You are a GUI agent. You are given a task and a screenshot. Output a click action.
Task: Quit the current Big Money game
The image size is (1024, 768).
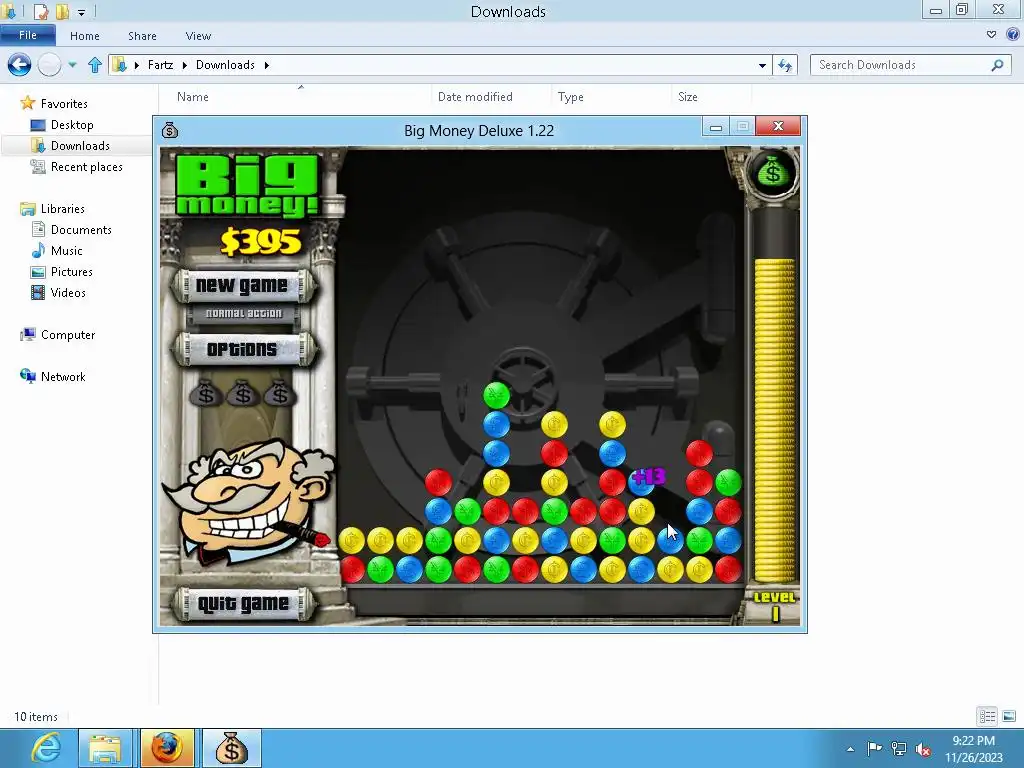click(x=242, y=604)
